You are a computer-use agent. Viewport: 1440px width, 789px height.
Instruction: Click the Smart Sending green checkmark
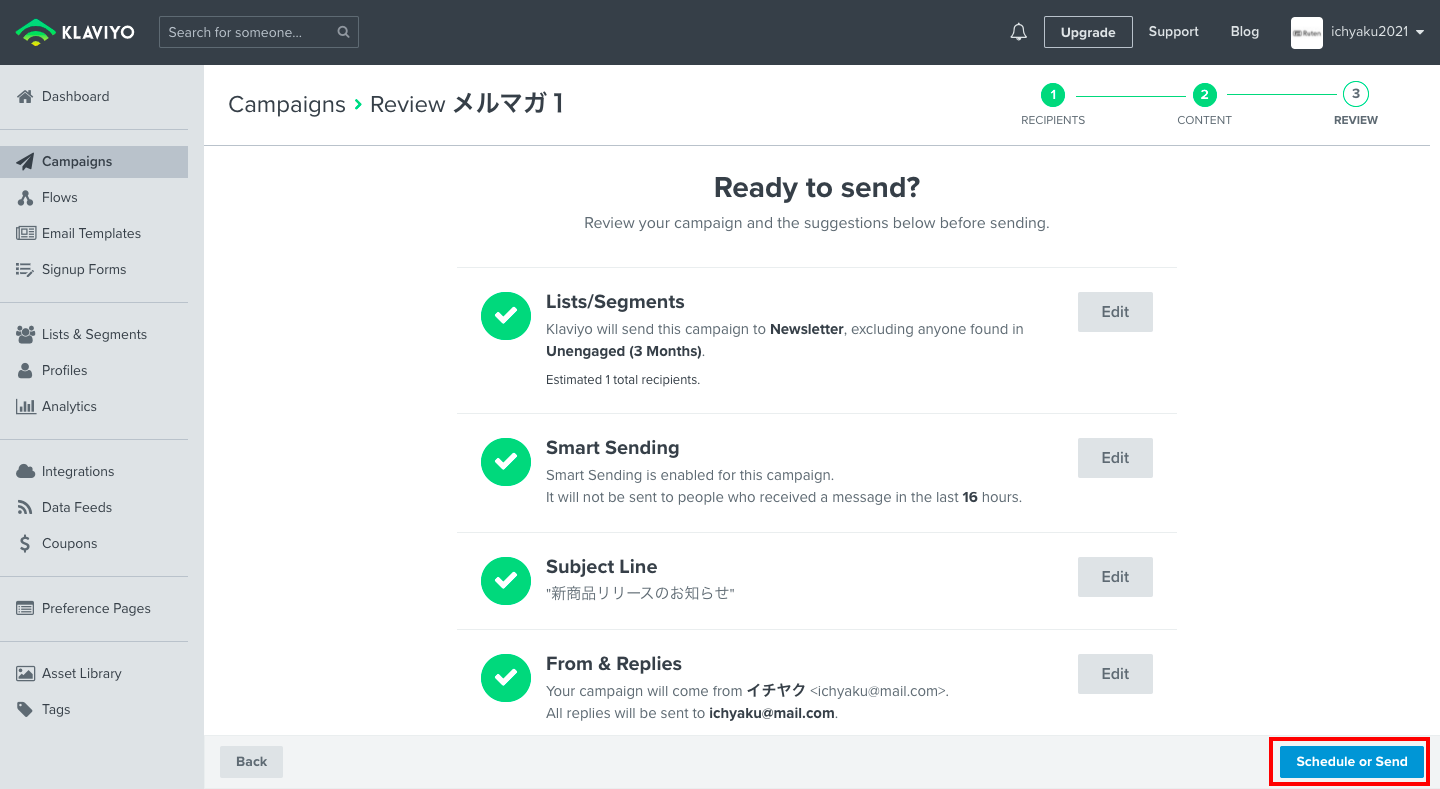(x=506, y=462)
